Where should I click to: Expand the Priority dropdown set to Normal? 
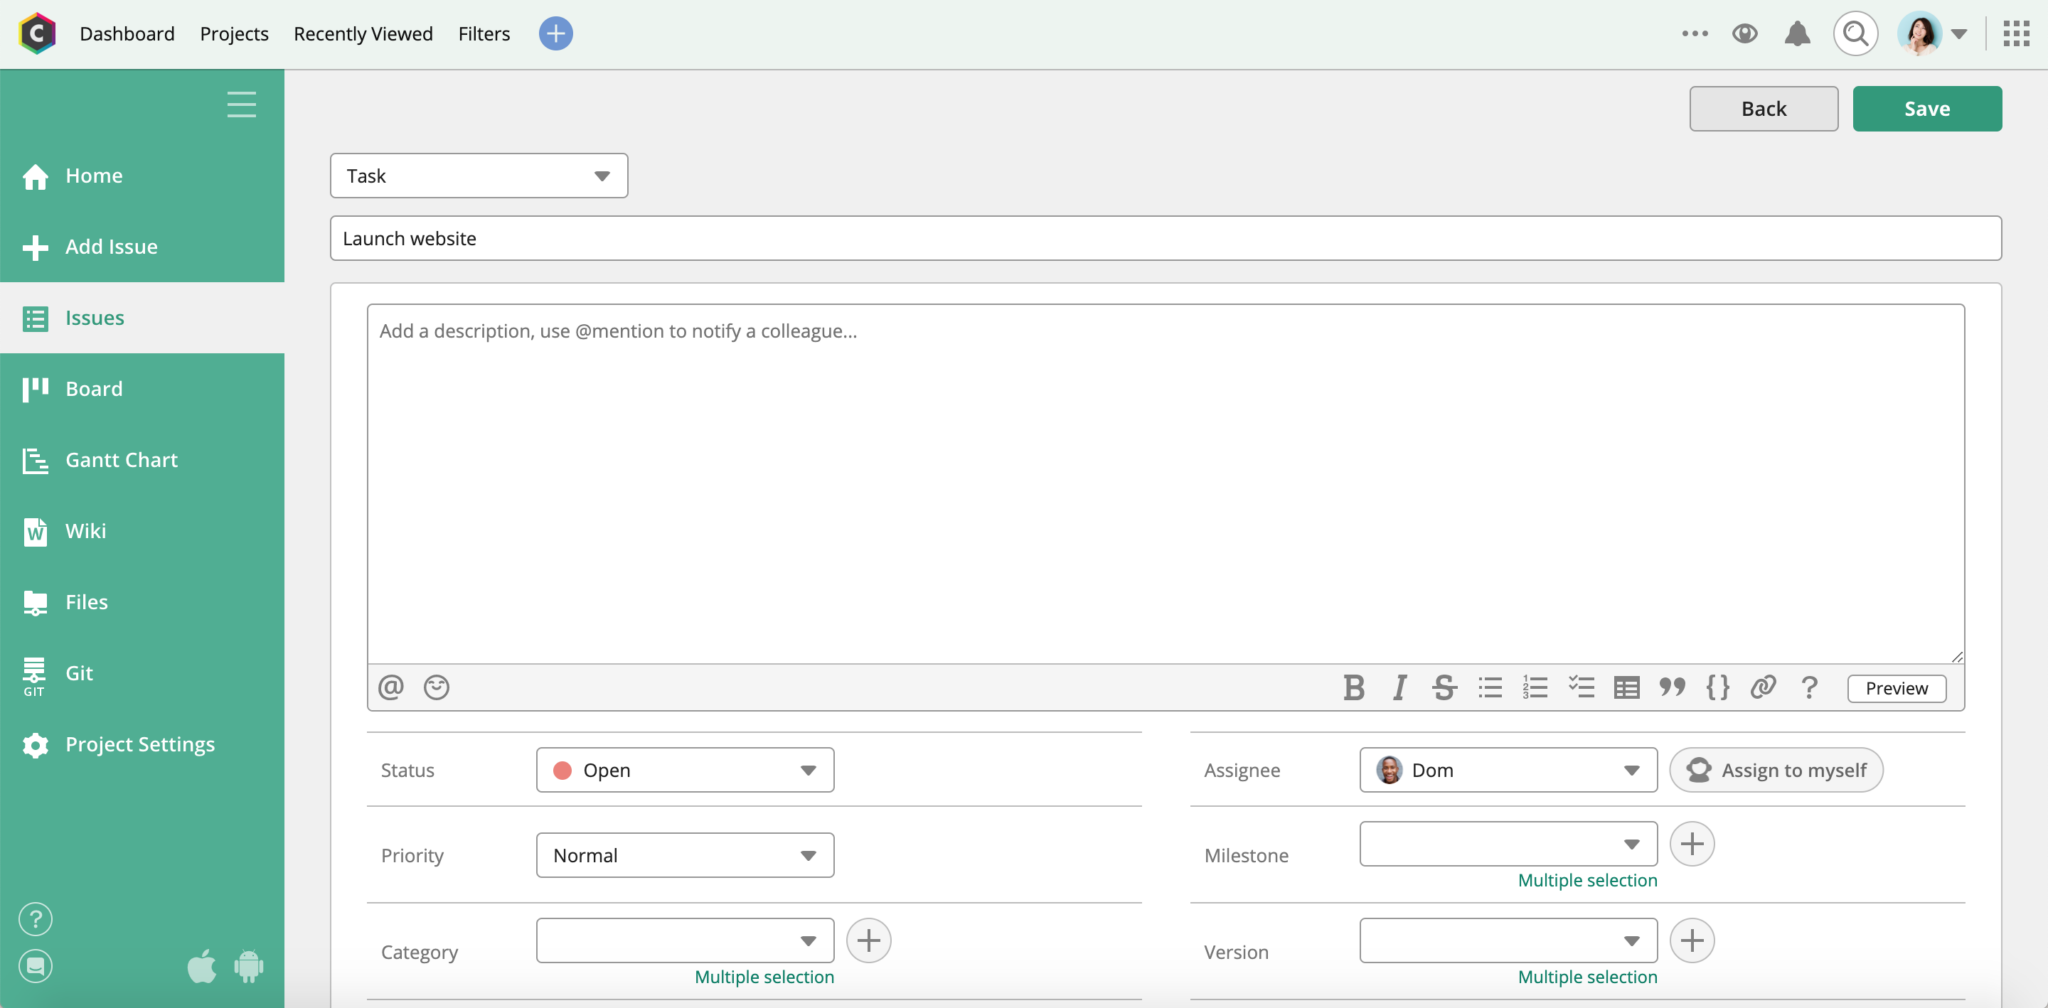pyautogui.click(x=685, y=855)
